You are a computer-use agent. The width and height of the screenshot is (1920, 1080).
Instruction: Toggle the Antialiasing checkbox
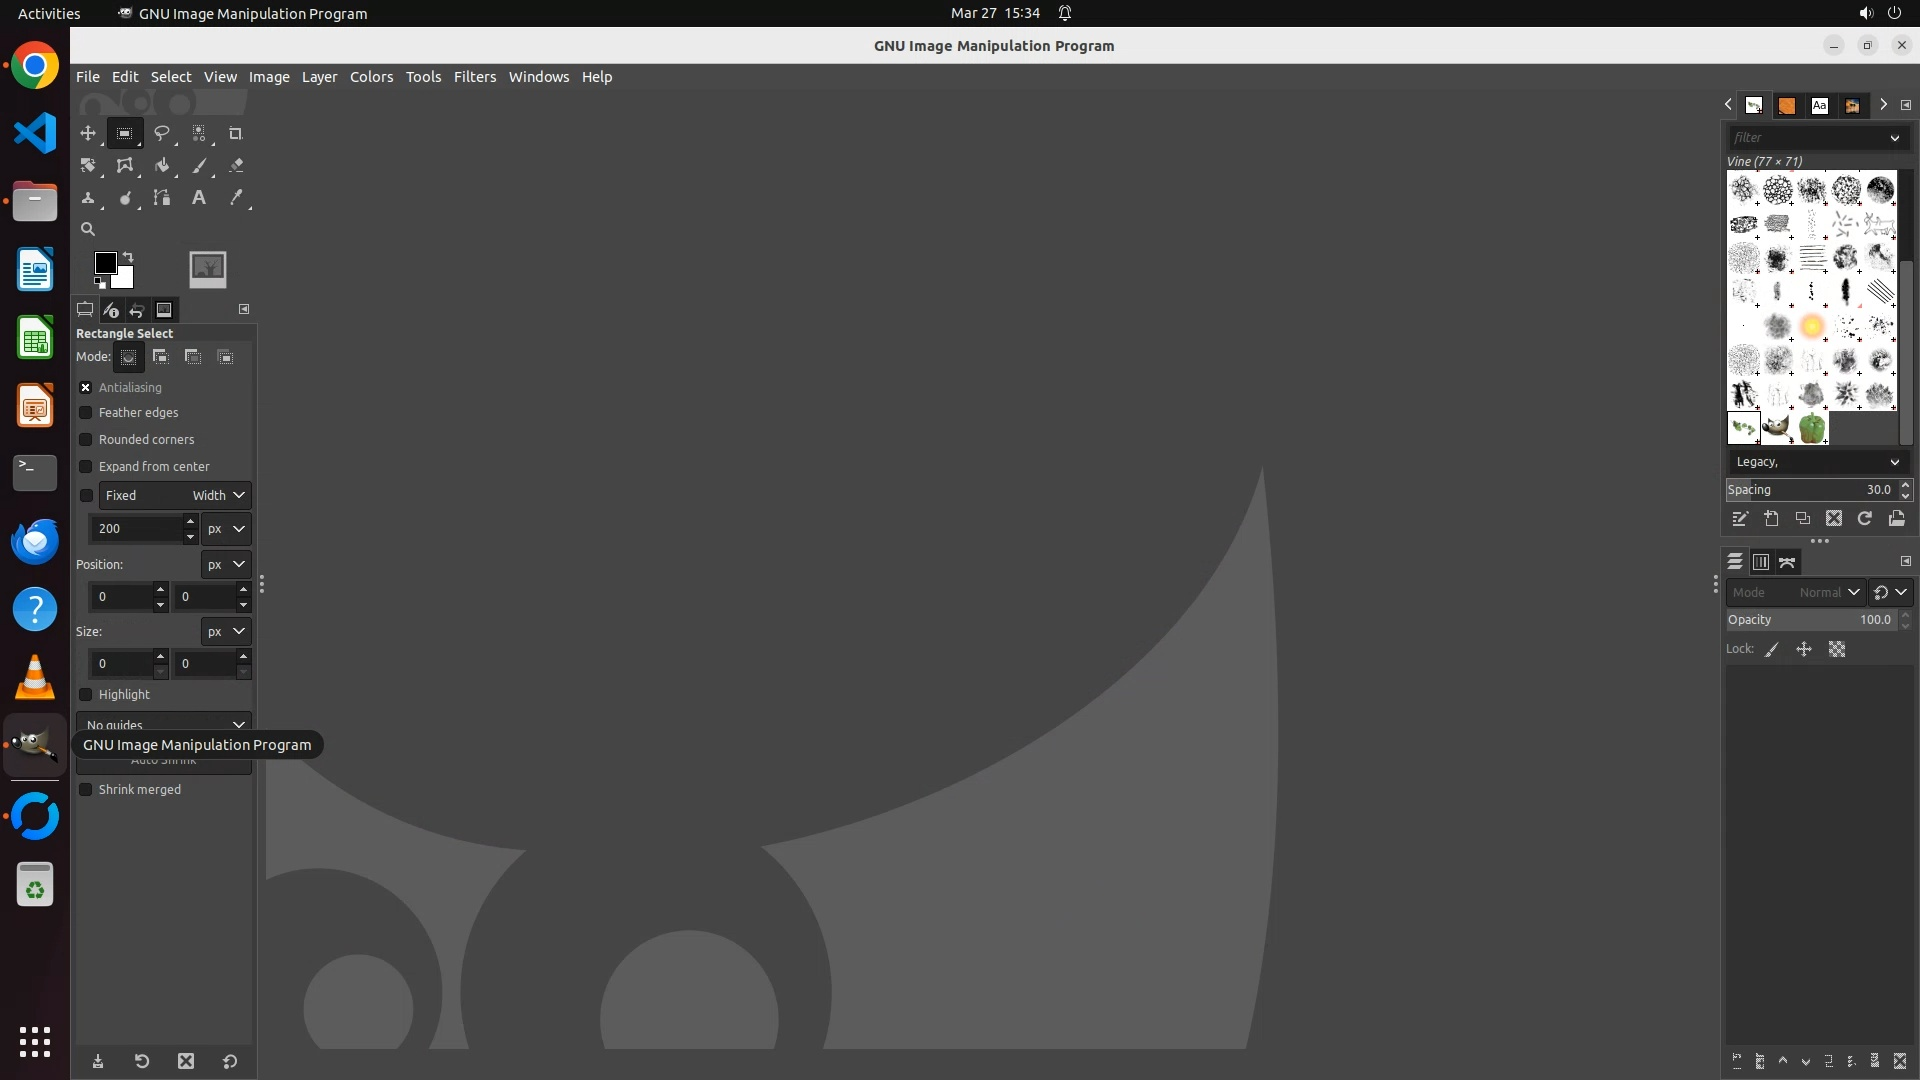(x=86, y=388)
